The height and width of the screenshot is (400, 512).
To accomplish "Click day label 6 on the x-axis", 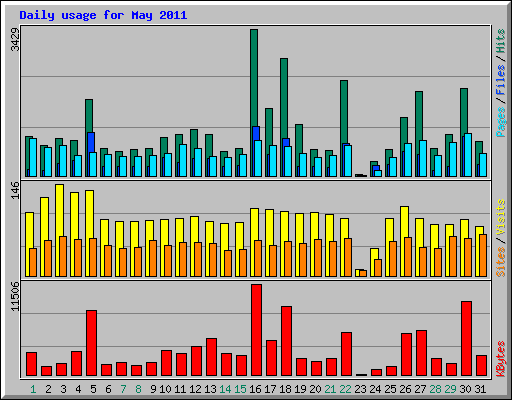I will click(108, 389).
